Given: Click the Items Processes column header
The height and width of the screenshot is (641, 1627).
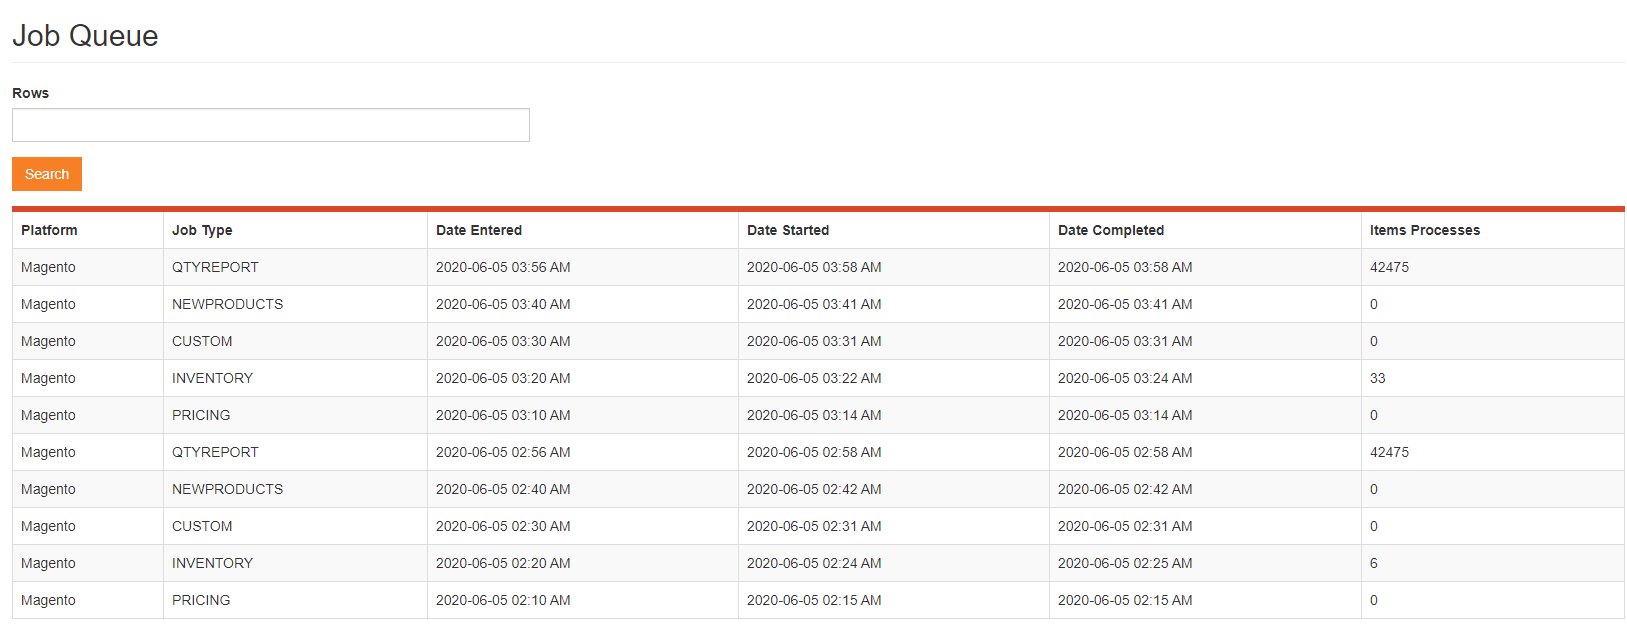Looking at the screenshot, I should click(x=1425, y=230).
